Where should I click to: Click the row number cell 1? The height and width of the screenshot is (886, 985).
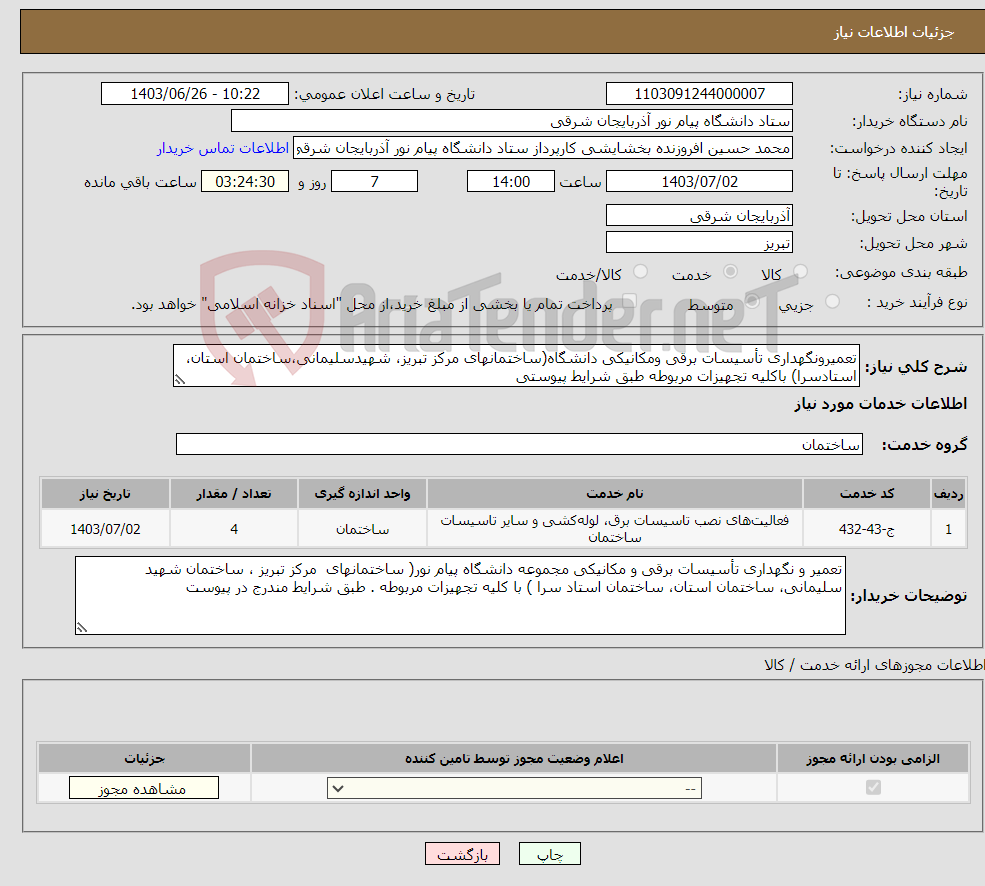click(949, 528)
